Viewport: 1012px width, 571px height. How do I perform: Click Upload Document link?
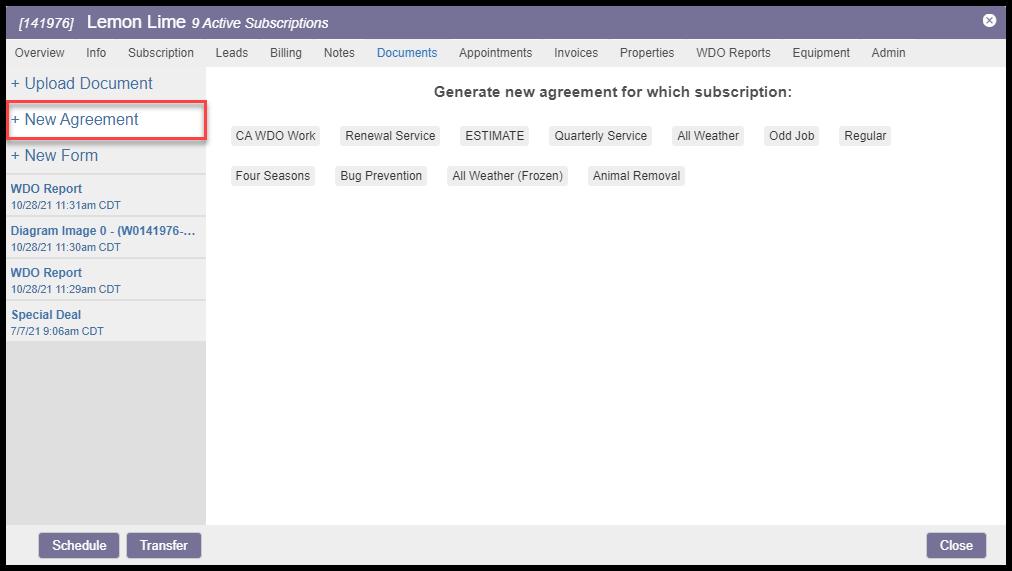pos(82,84)
